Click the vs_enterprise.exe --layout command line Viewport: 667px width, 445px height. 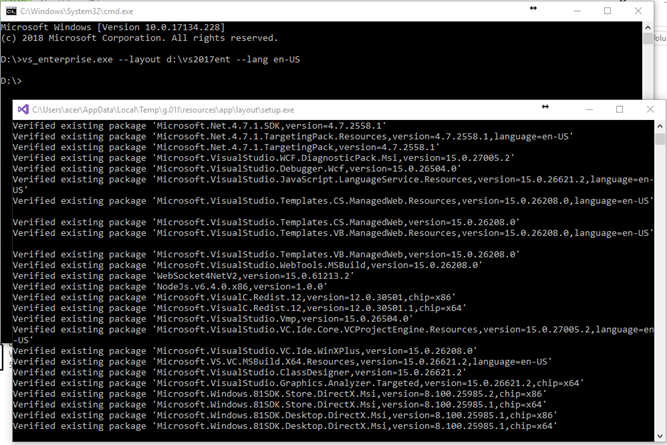150,60
